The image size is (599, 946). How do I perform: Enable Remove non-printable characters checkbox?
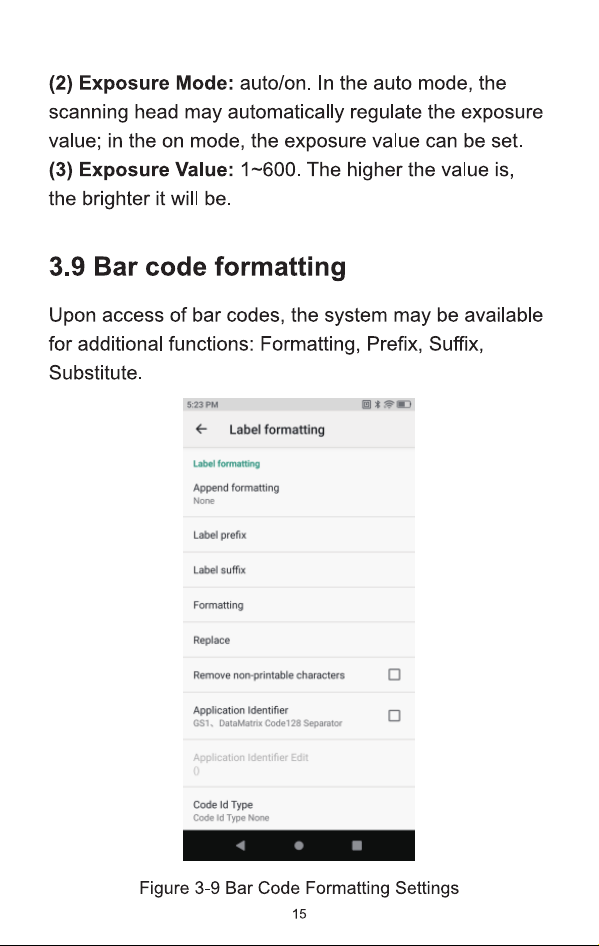[x=394, y=675]
